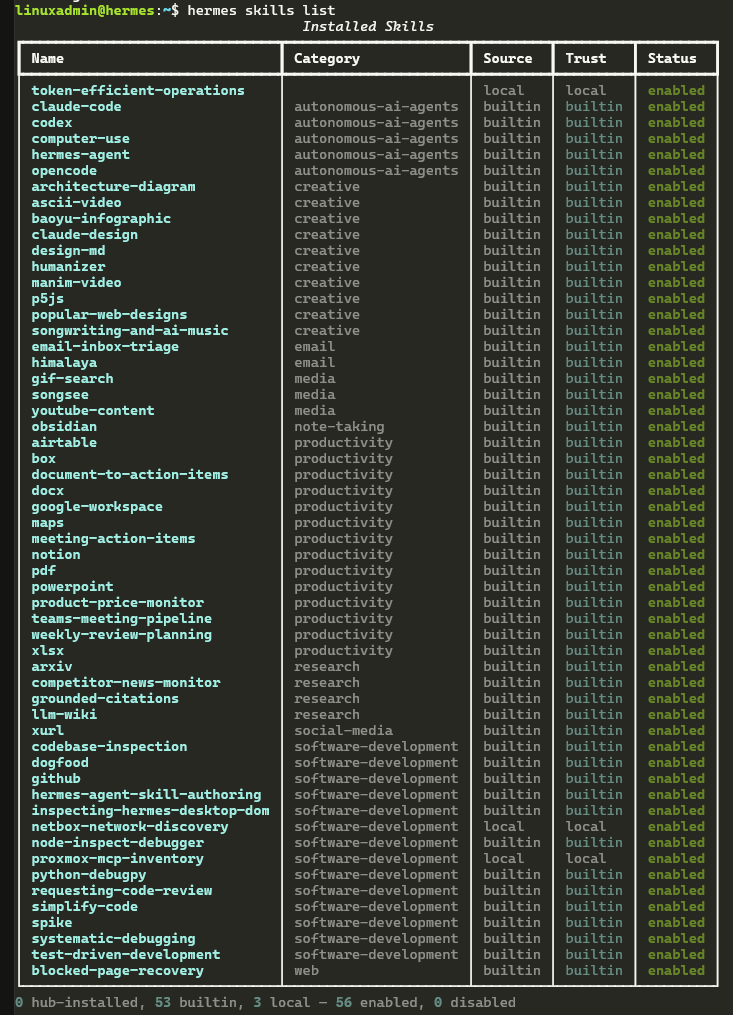Click the obsidian skill name
This screenshot has width=733, height=1015.
click(x=64, y=427)
